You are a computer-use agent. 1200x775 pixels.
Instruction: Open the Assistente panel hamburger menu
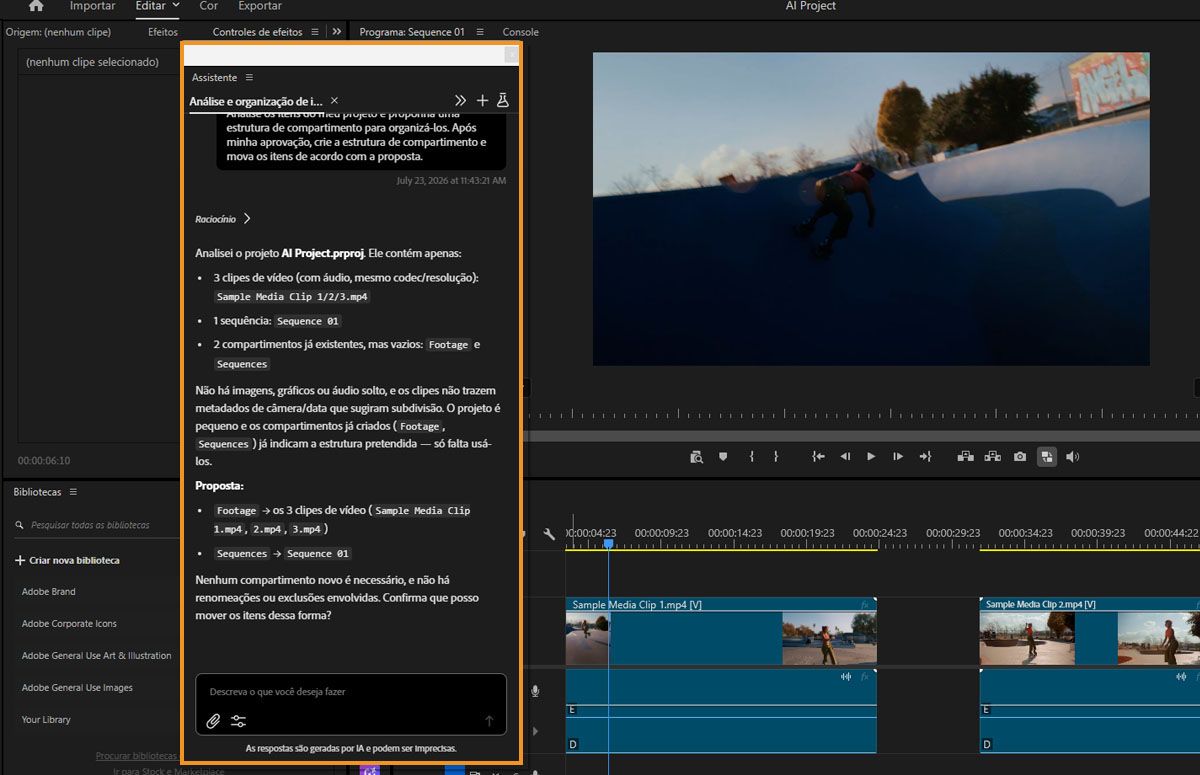249,77
